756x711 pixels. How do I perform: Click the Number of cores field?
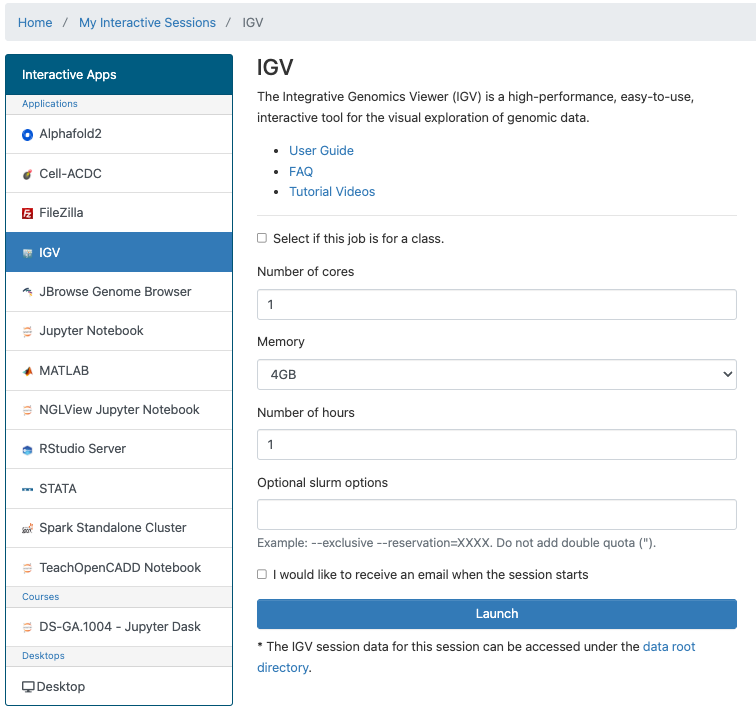[x=496, y=304]
